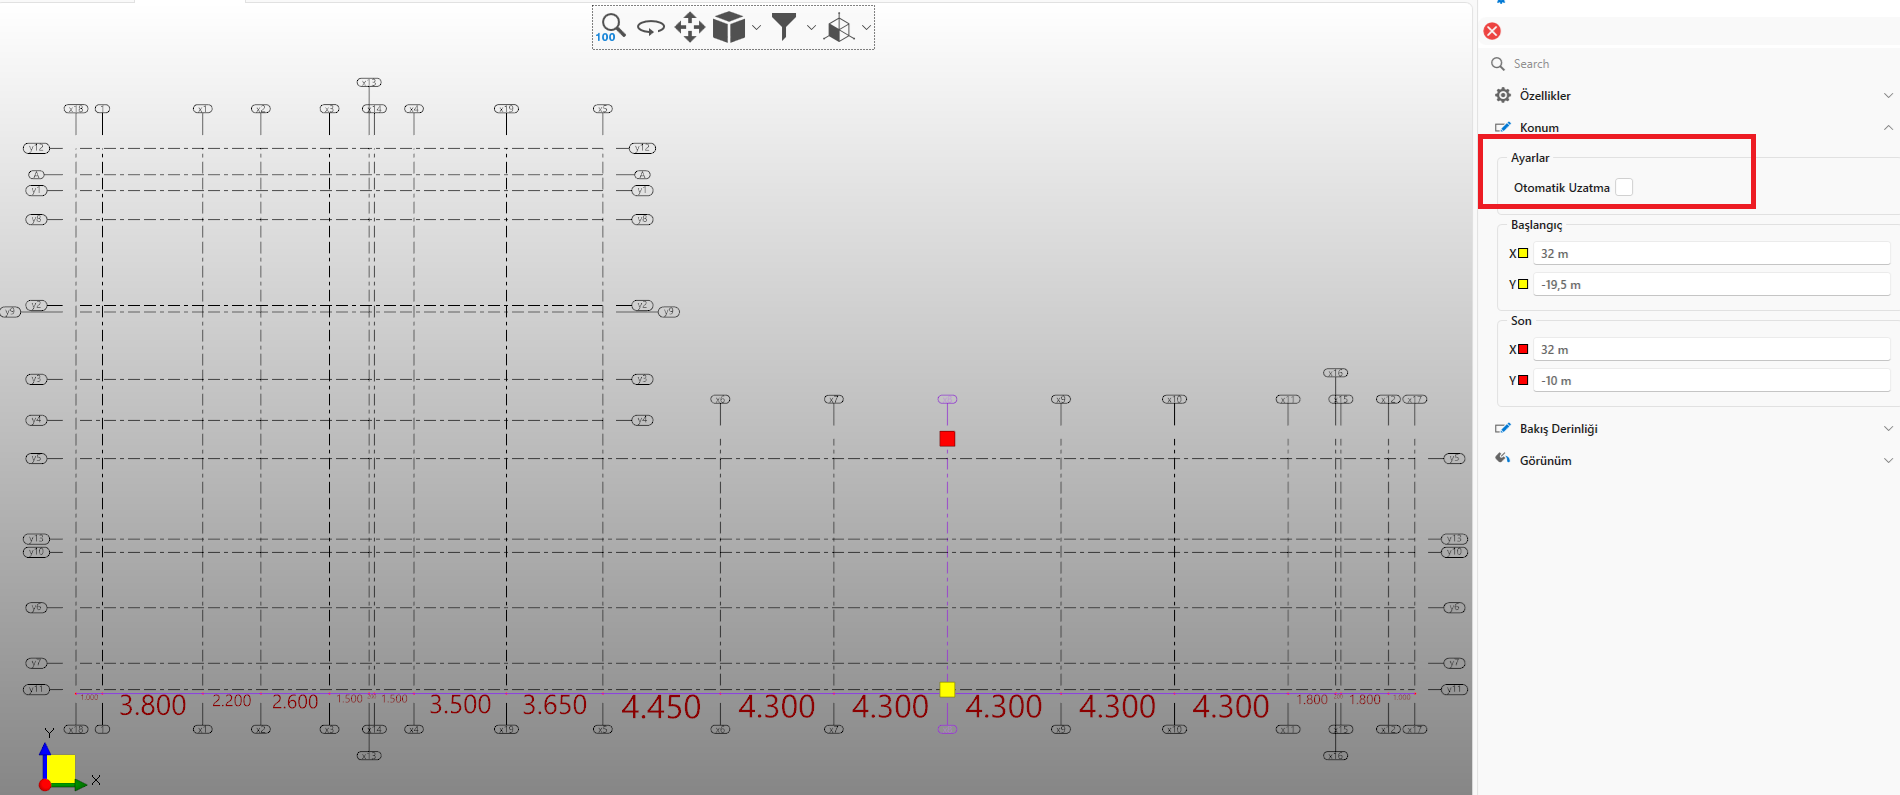The width and height of the screenshot is (1900, 795).
Task: Open the filter funnel dropdown arrow
Action: 811,28
